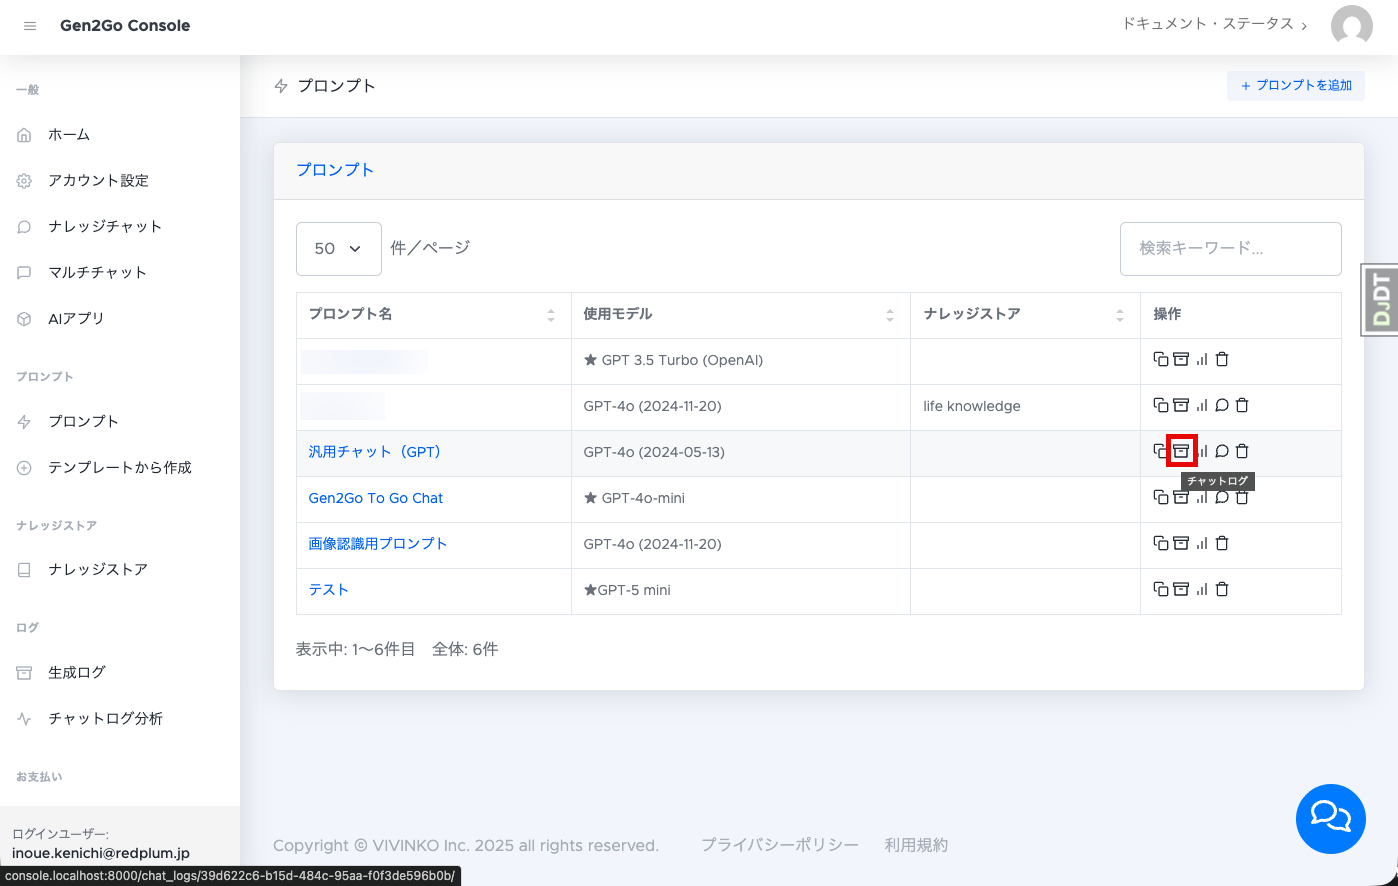Click プロンプトを追加 button
The width and height of the screenshot is (1398, 886).
[x=1295, y=85]
